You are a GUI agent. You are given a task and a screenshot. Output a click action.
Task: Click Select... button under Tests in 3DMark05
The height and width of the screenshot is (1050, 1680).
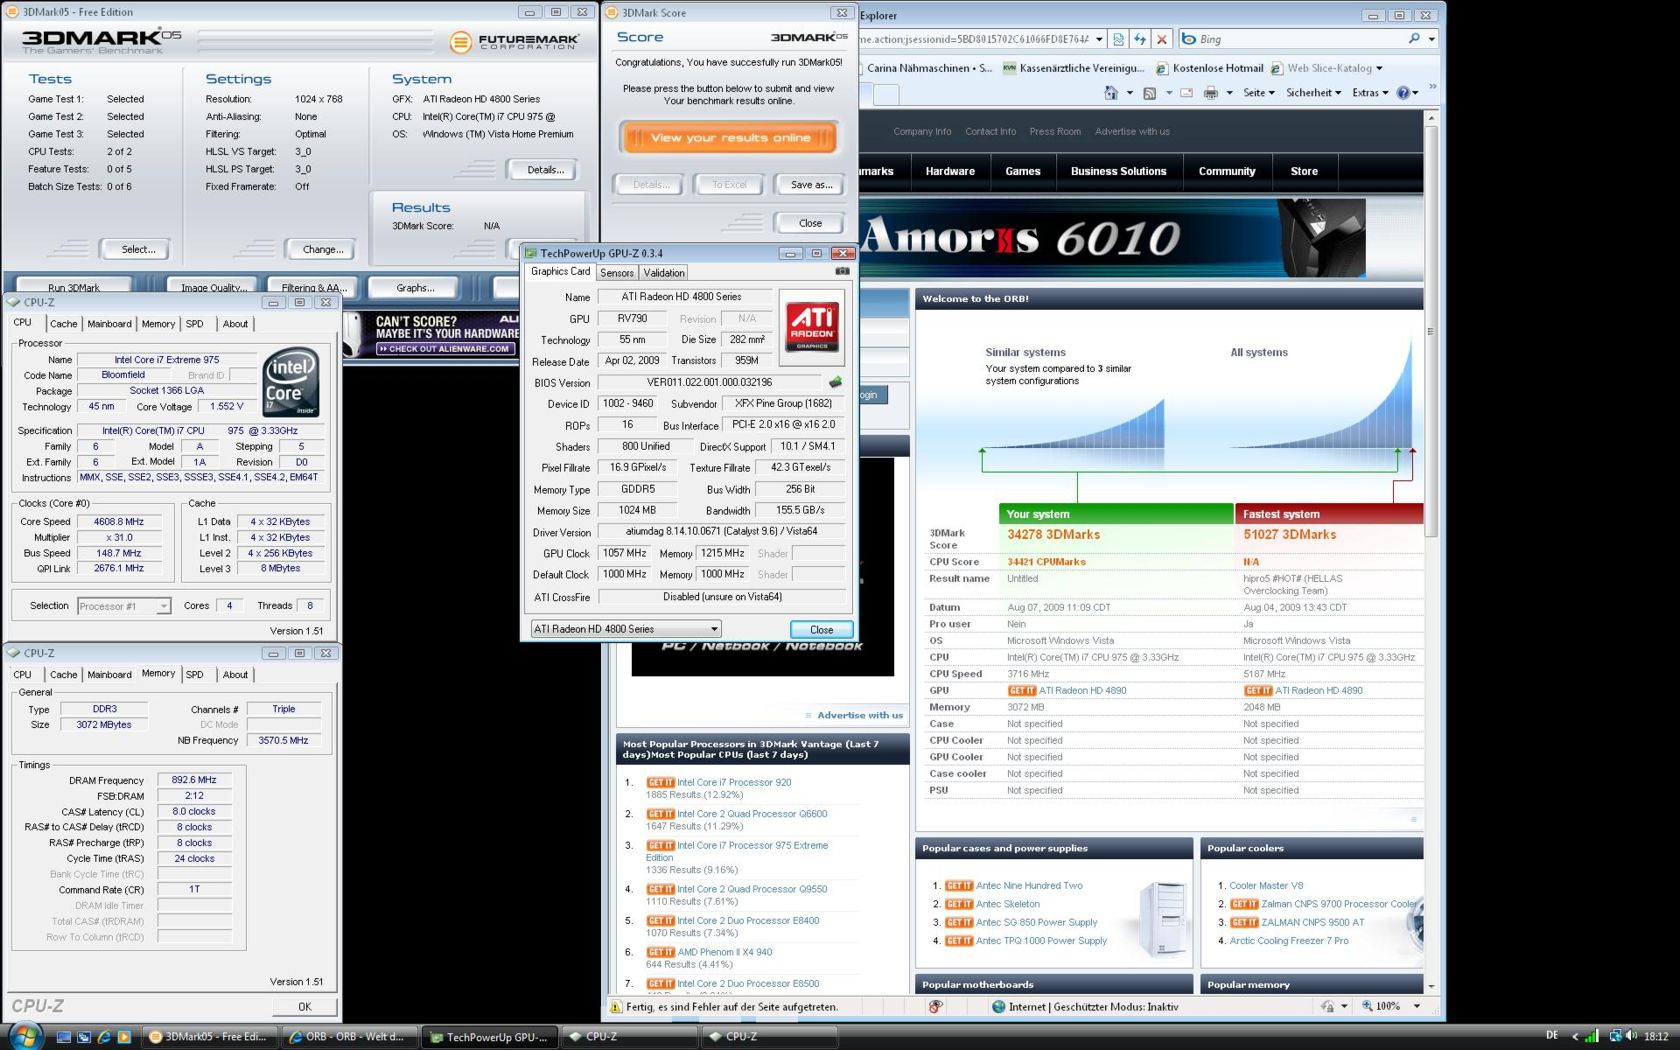(138, 250)
